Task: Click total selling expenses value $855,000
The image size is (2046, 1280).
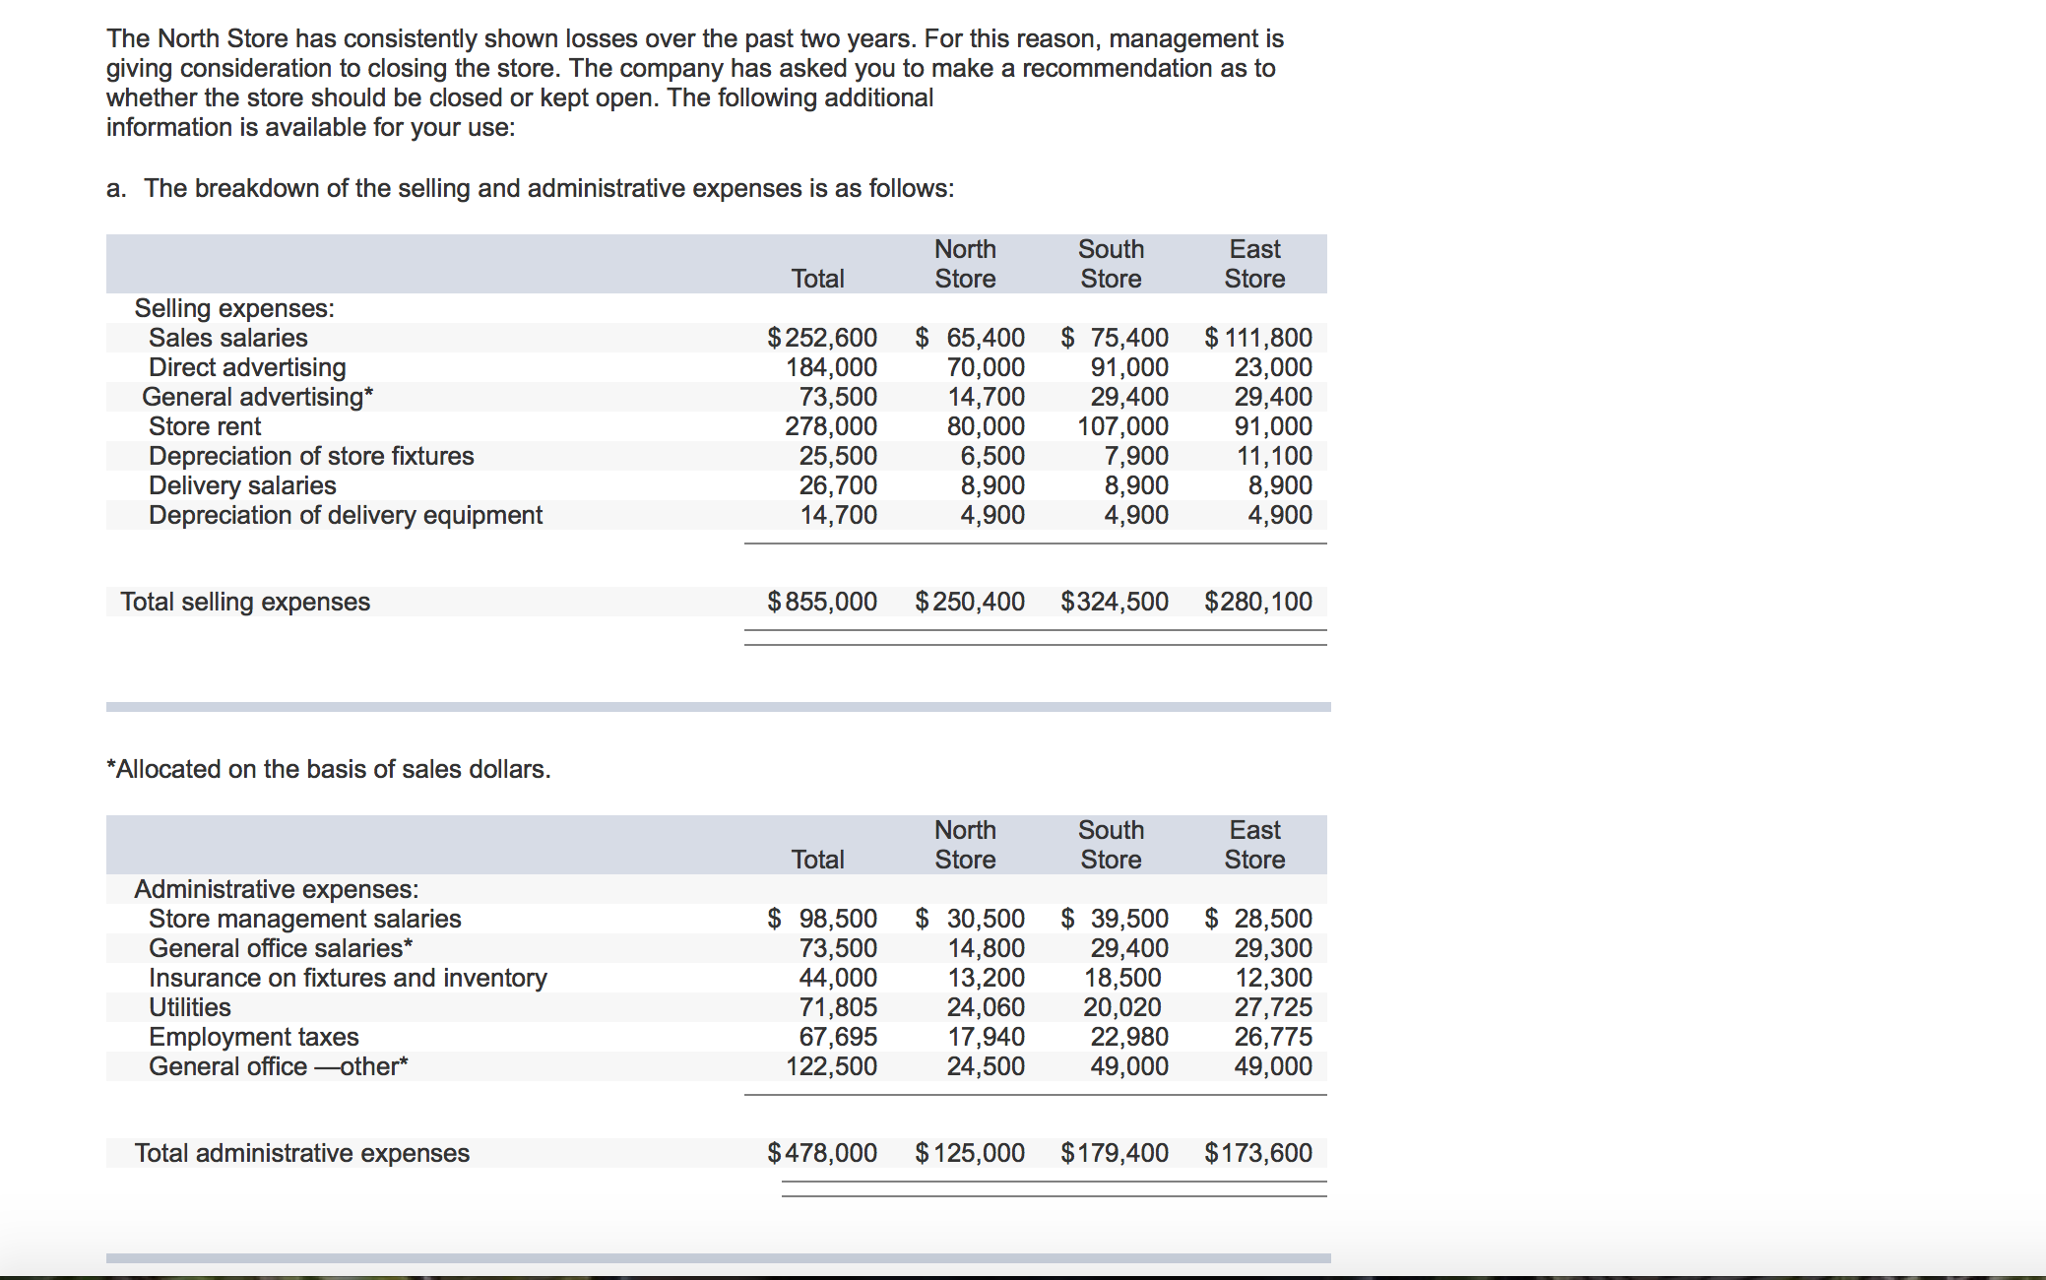Action: tap(822, 602)
